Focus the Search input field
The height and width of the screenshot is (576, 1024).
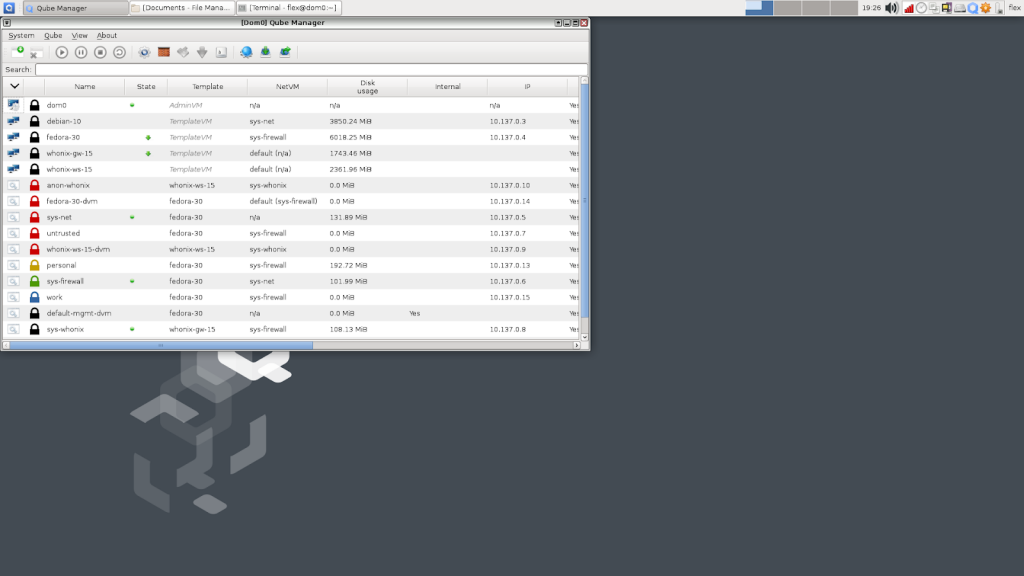[x=311, y=69]
